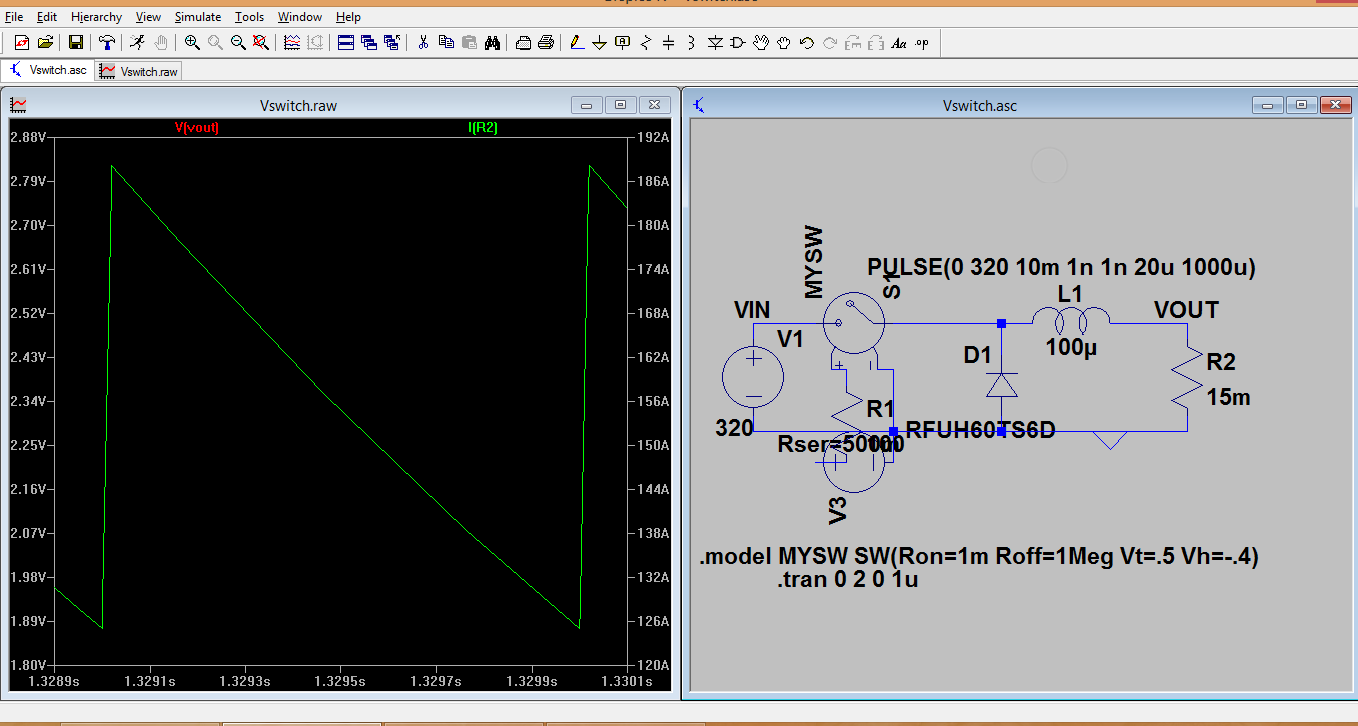
Task: Select the Text 'Aa' tool
Action: tap(899, 42)
